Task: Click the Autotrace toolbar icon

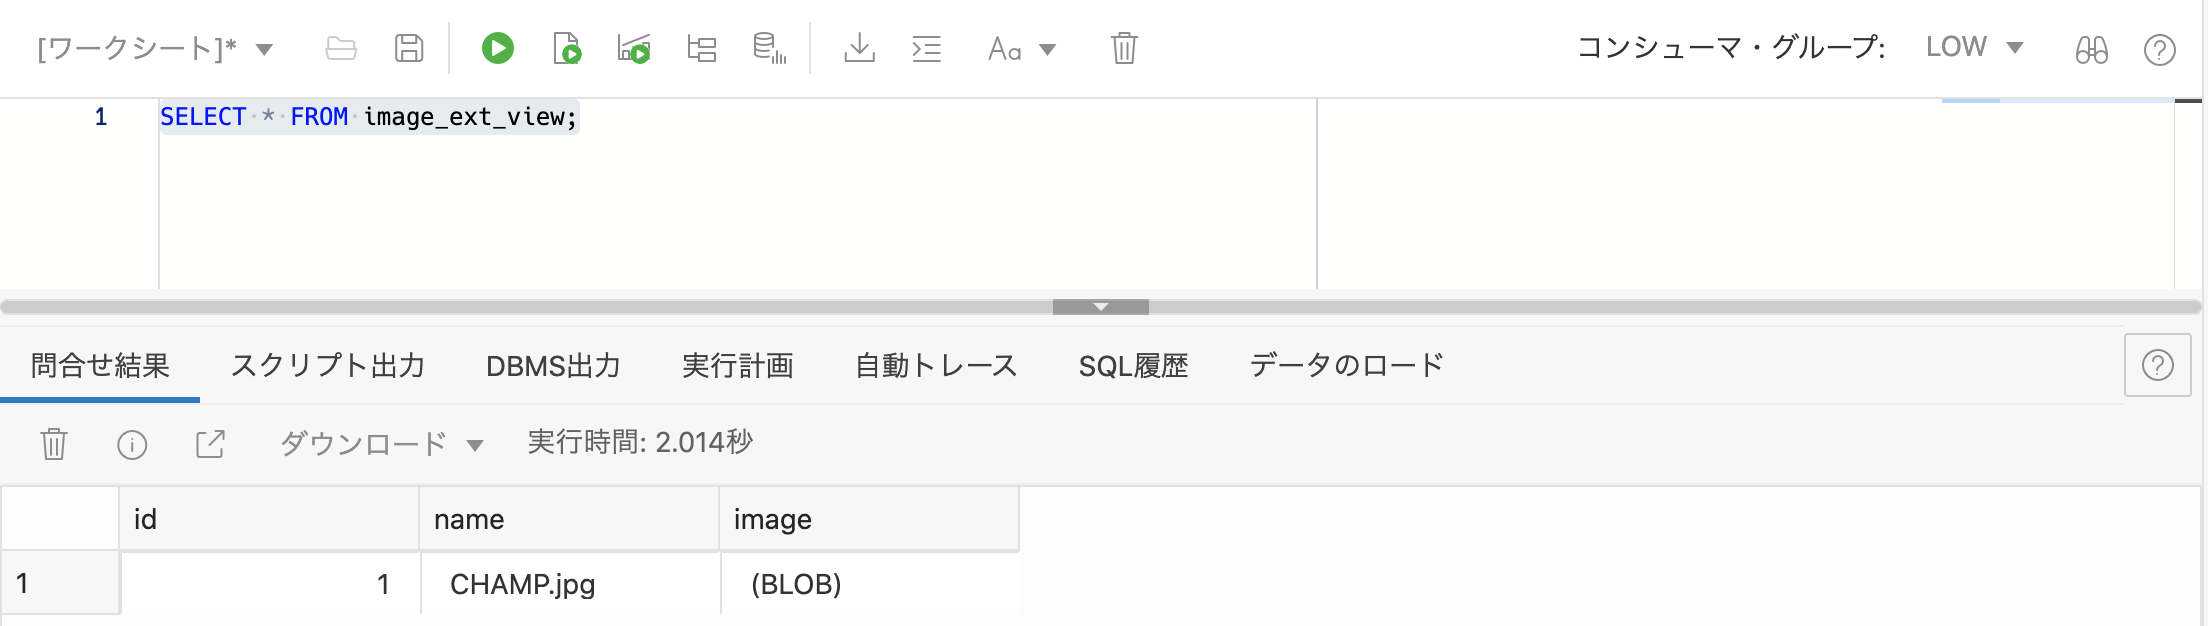Action: coord(634,48)
